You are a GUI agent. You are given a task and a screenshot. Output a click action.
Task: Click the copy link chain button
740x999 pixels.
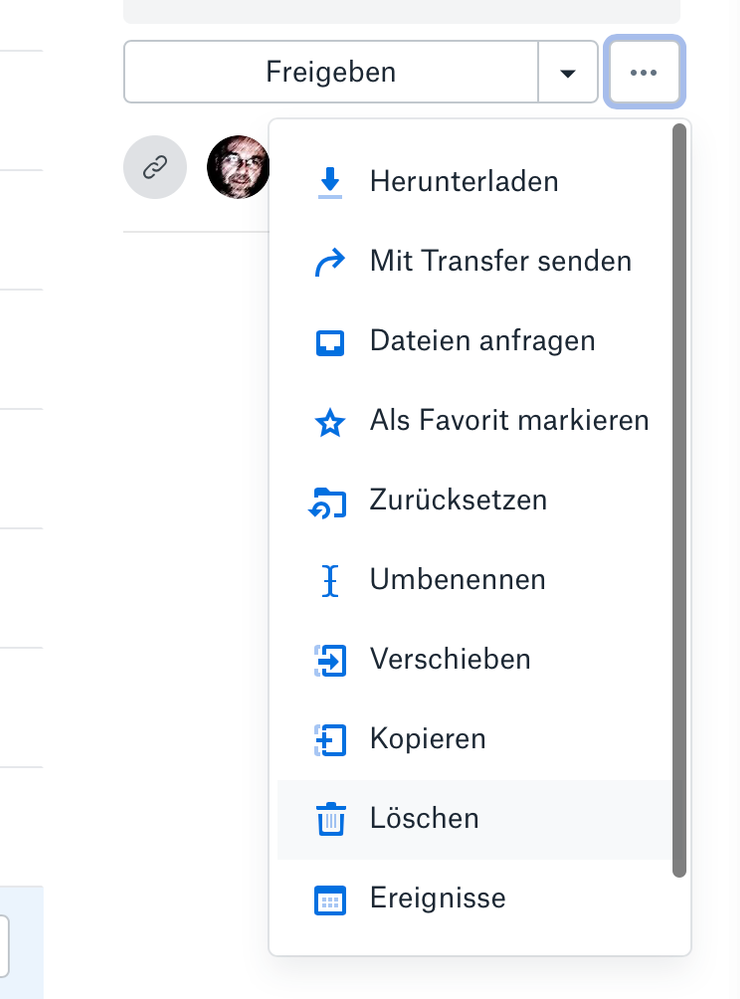coord(155,167)
